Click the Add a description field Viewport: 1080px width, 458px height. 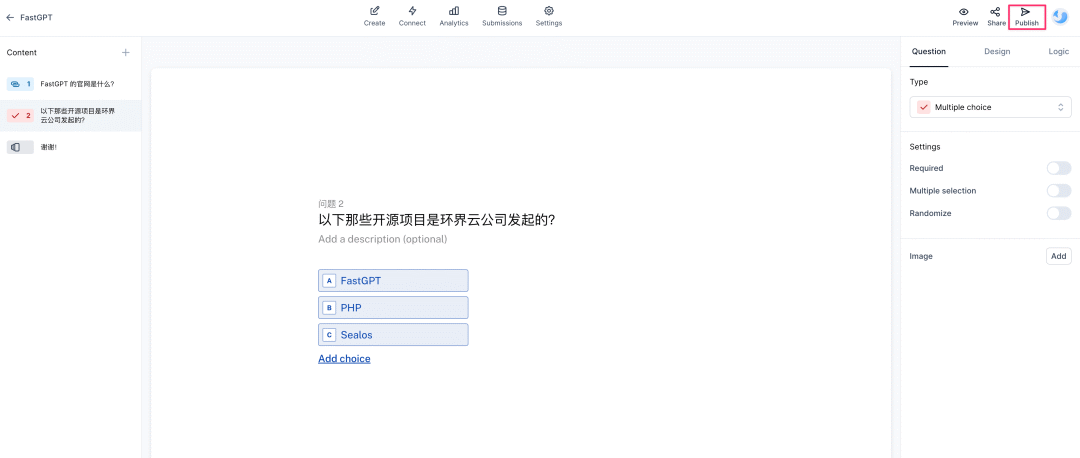[x=382, y=240]
